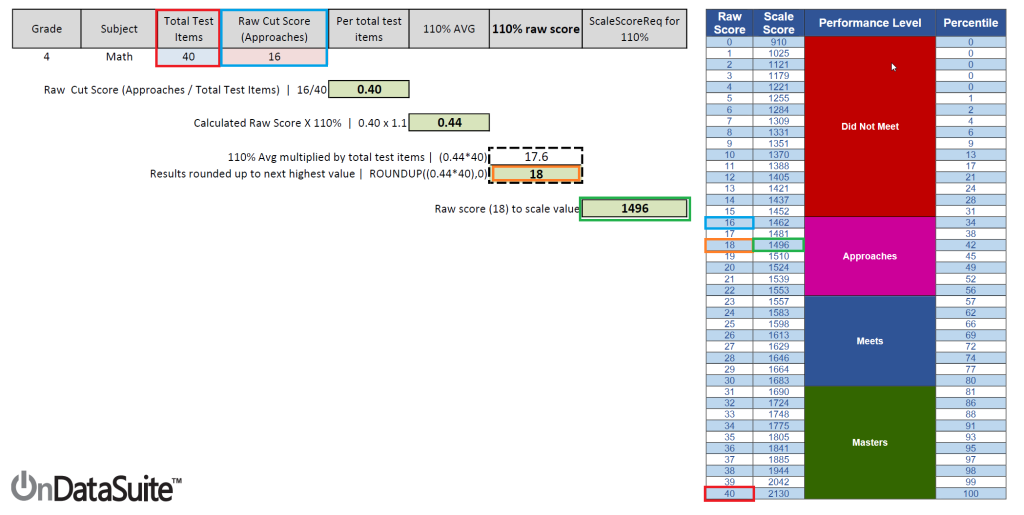The width and height of the screenshot is (1024, 515).
Task: Select the Scale Score column header
Action: click(778, 22)
